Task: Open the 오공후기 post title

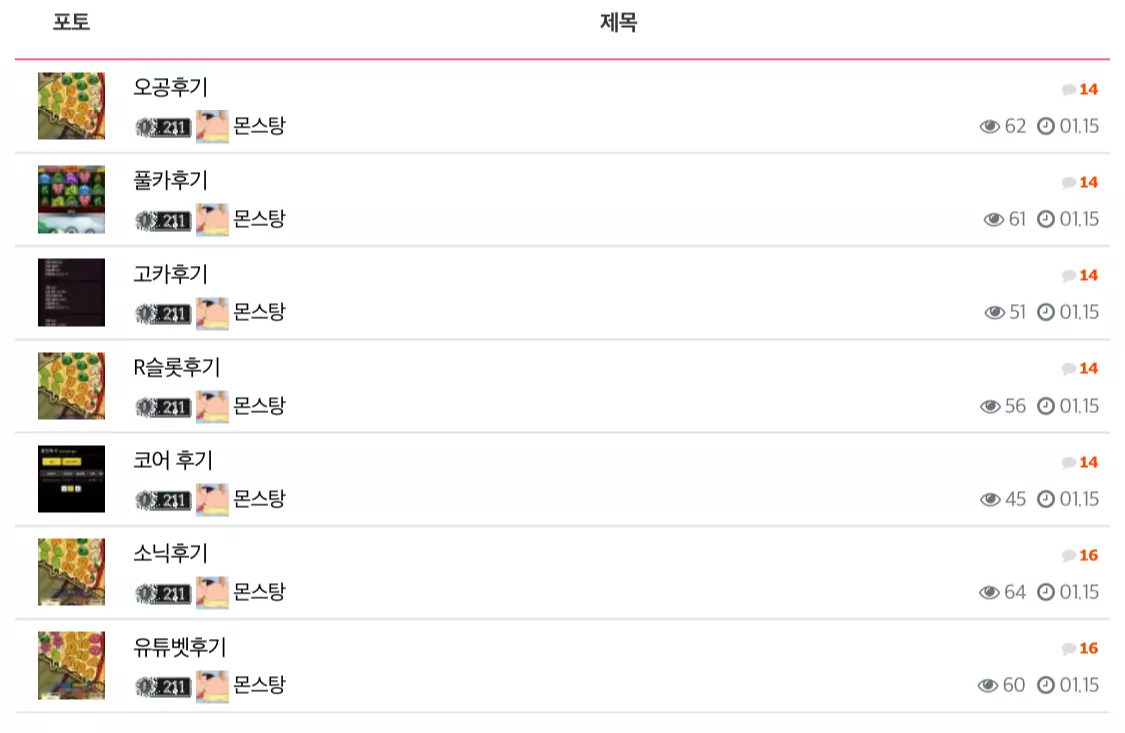Action: click(x=170, y=87)
